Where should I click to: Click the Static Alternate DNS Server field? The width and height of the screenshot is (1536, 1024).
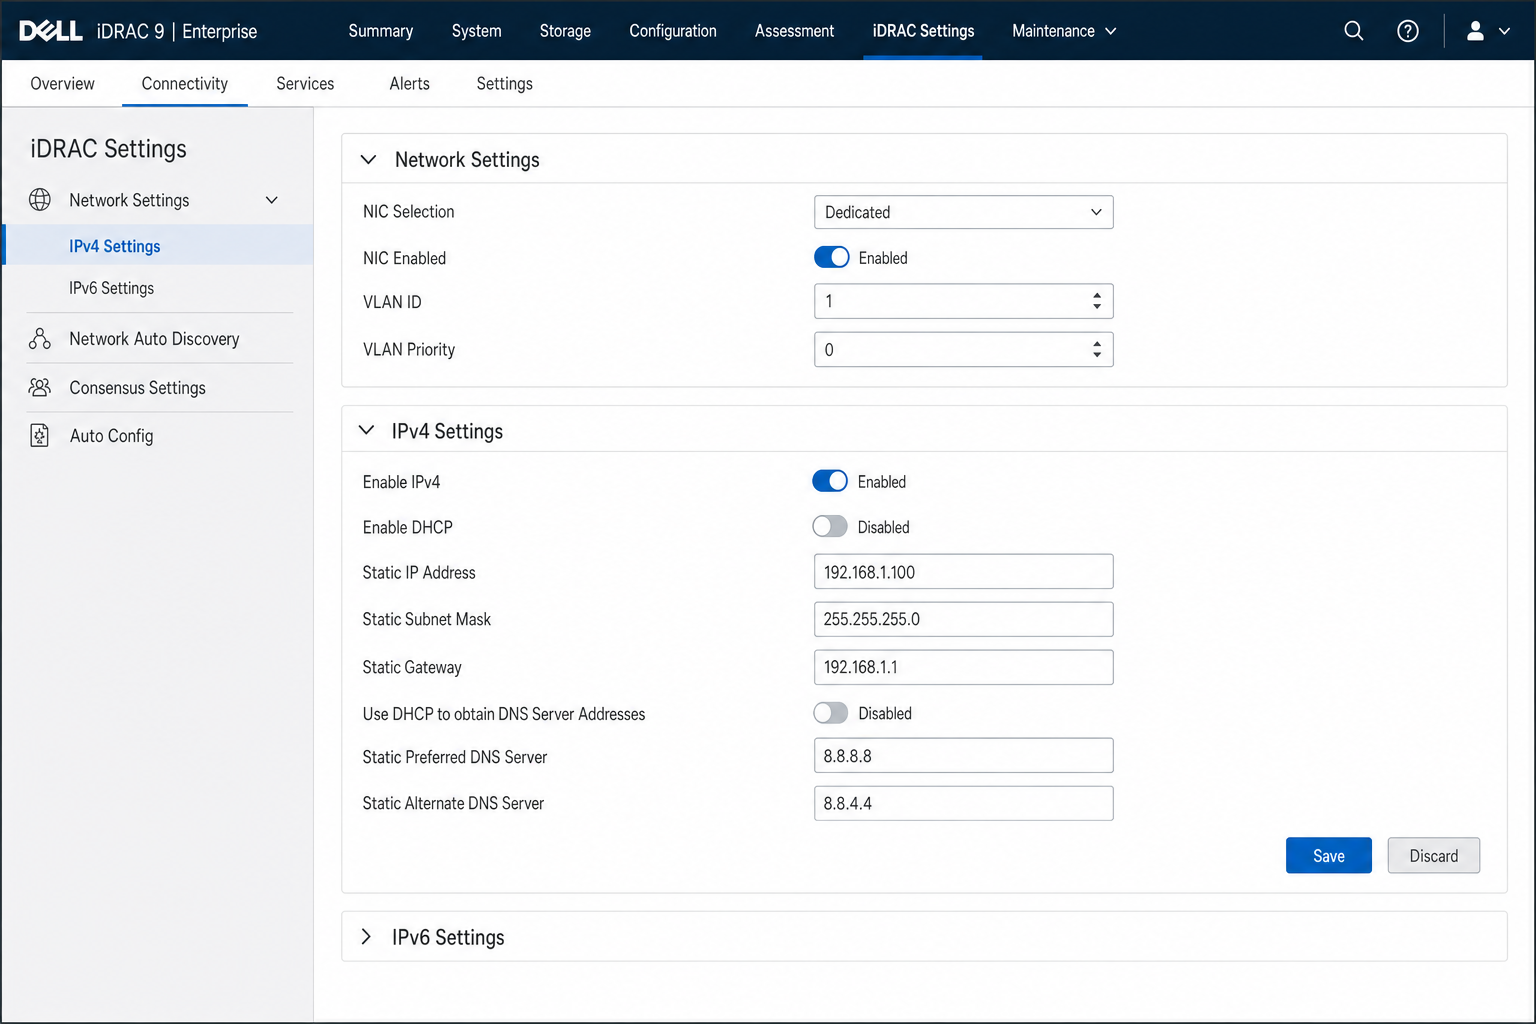tap(963, 803)
